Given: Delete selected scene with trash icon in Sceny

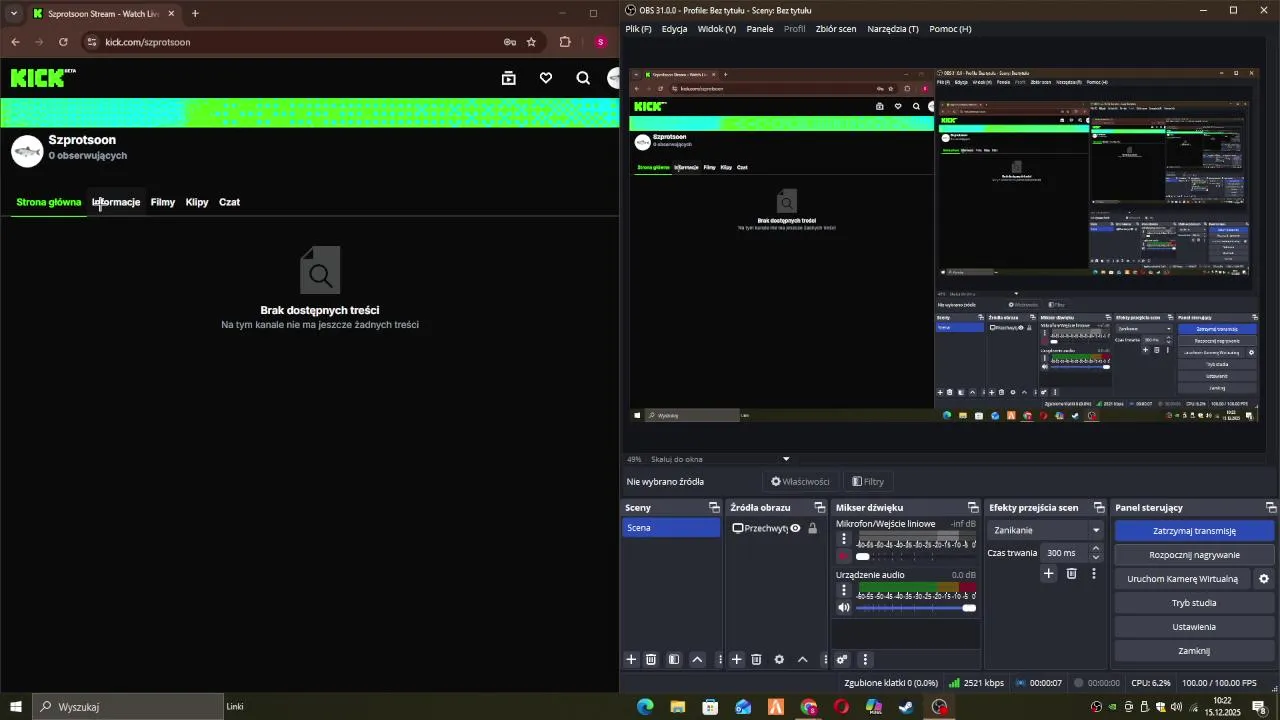Looking at the screenshot, I should coord(651,660).
